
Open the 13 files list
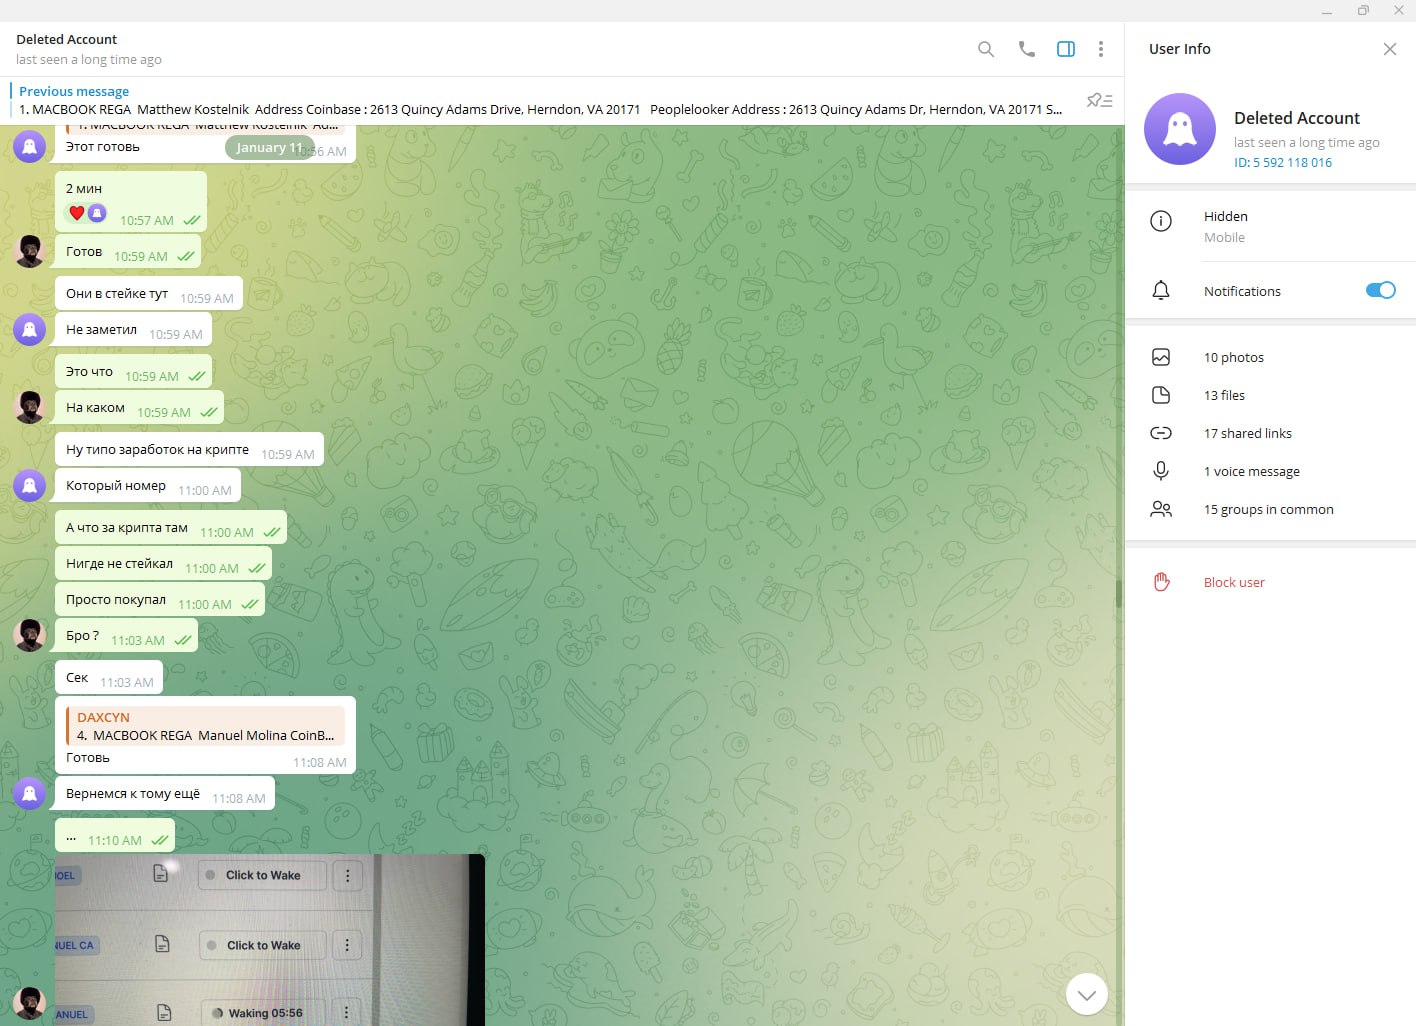coord(1270,395)
